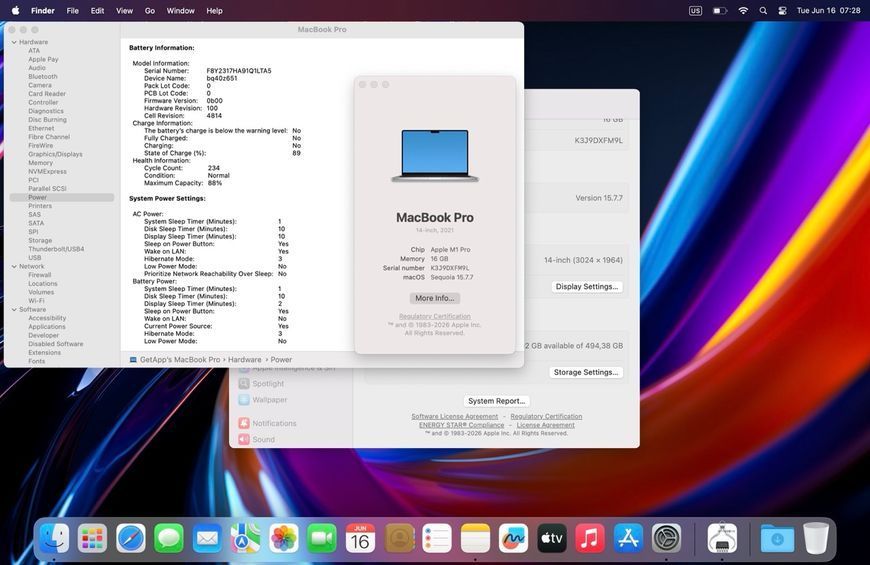This screenshot has width=870, height=565.
Task: Select Memory in the Hardware list
Action: [41, 163]
